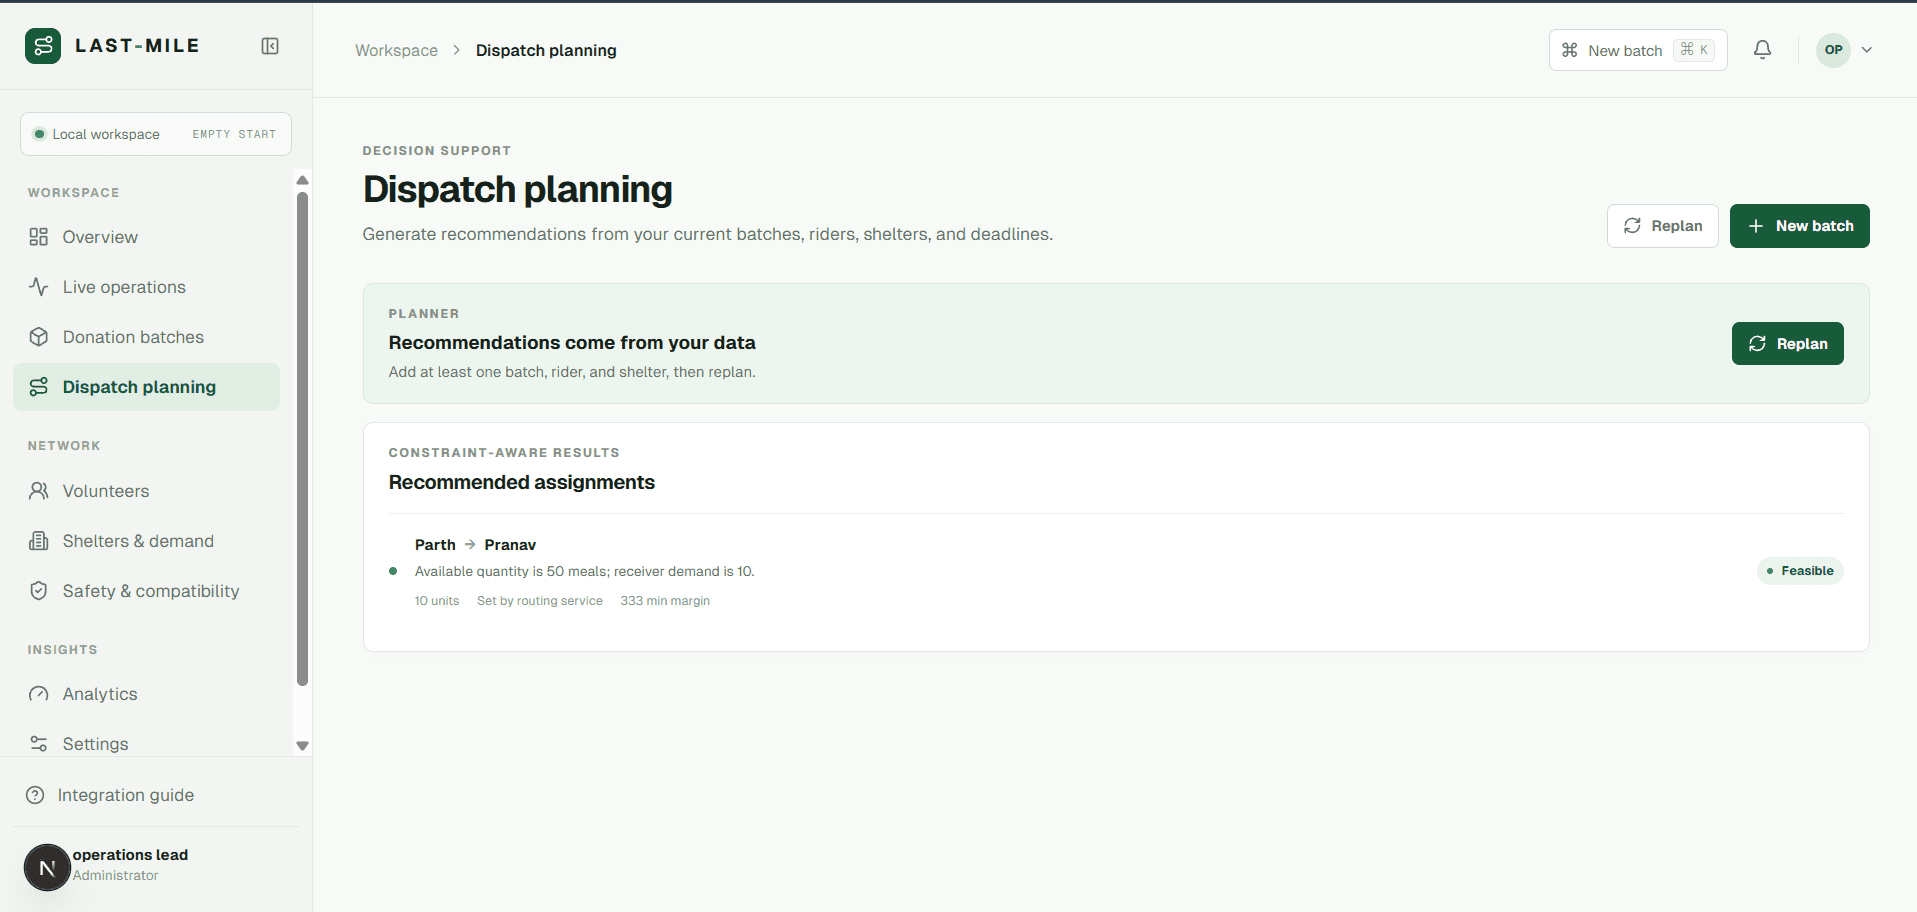Click the Settings sliders icon

pyautogui.click(x=39, y=744)
